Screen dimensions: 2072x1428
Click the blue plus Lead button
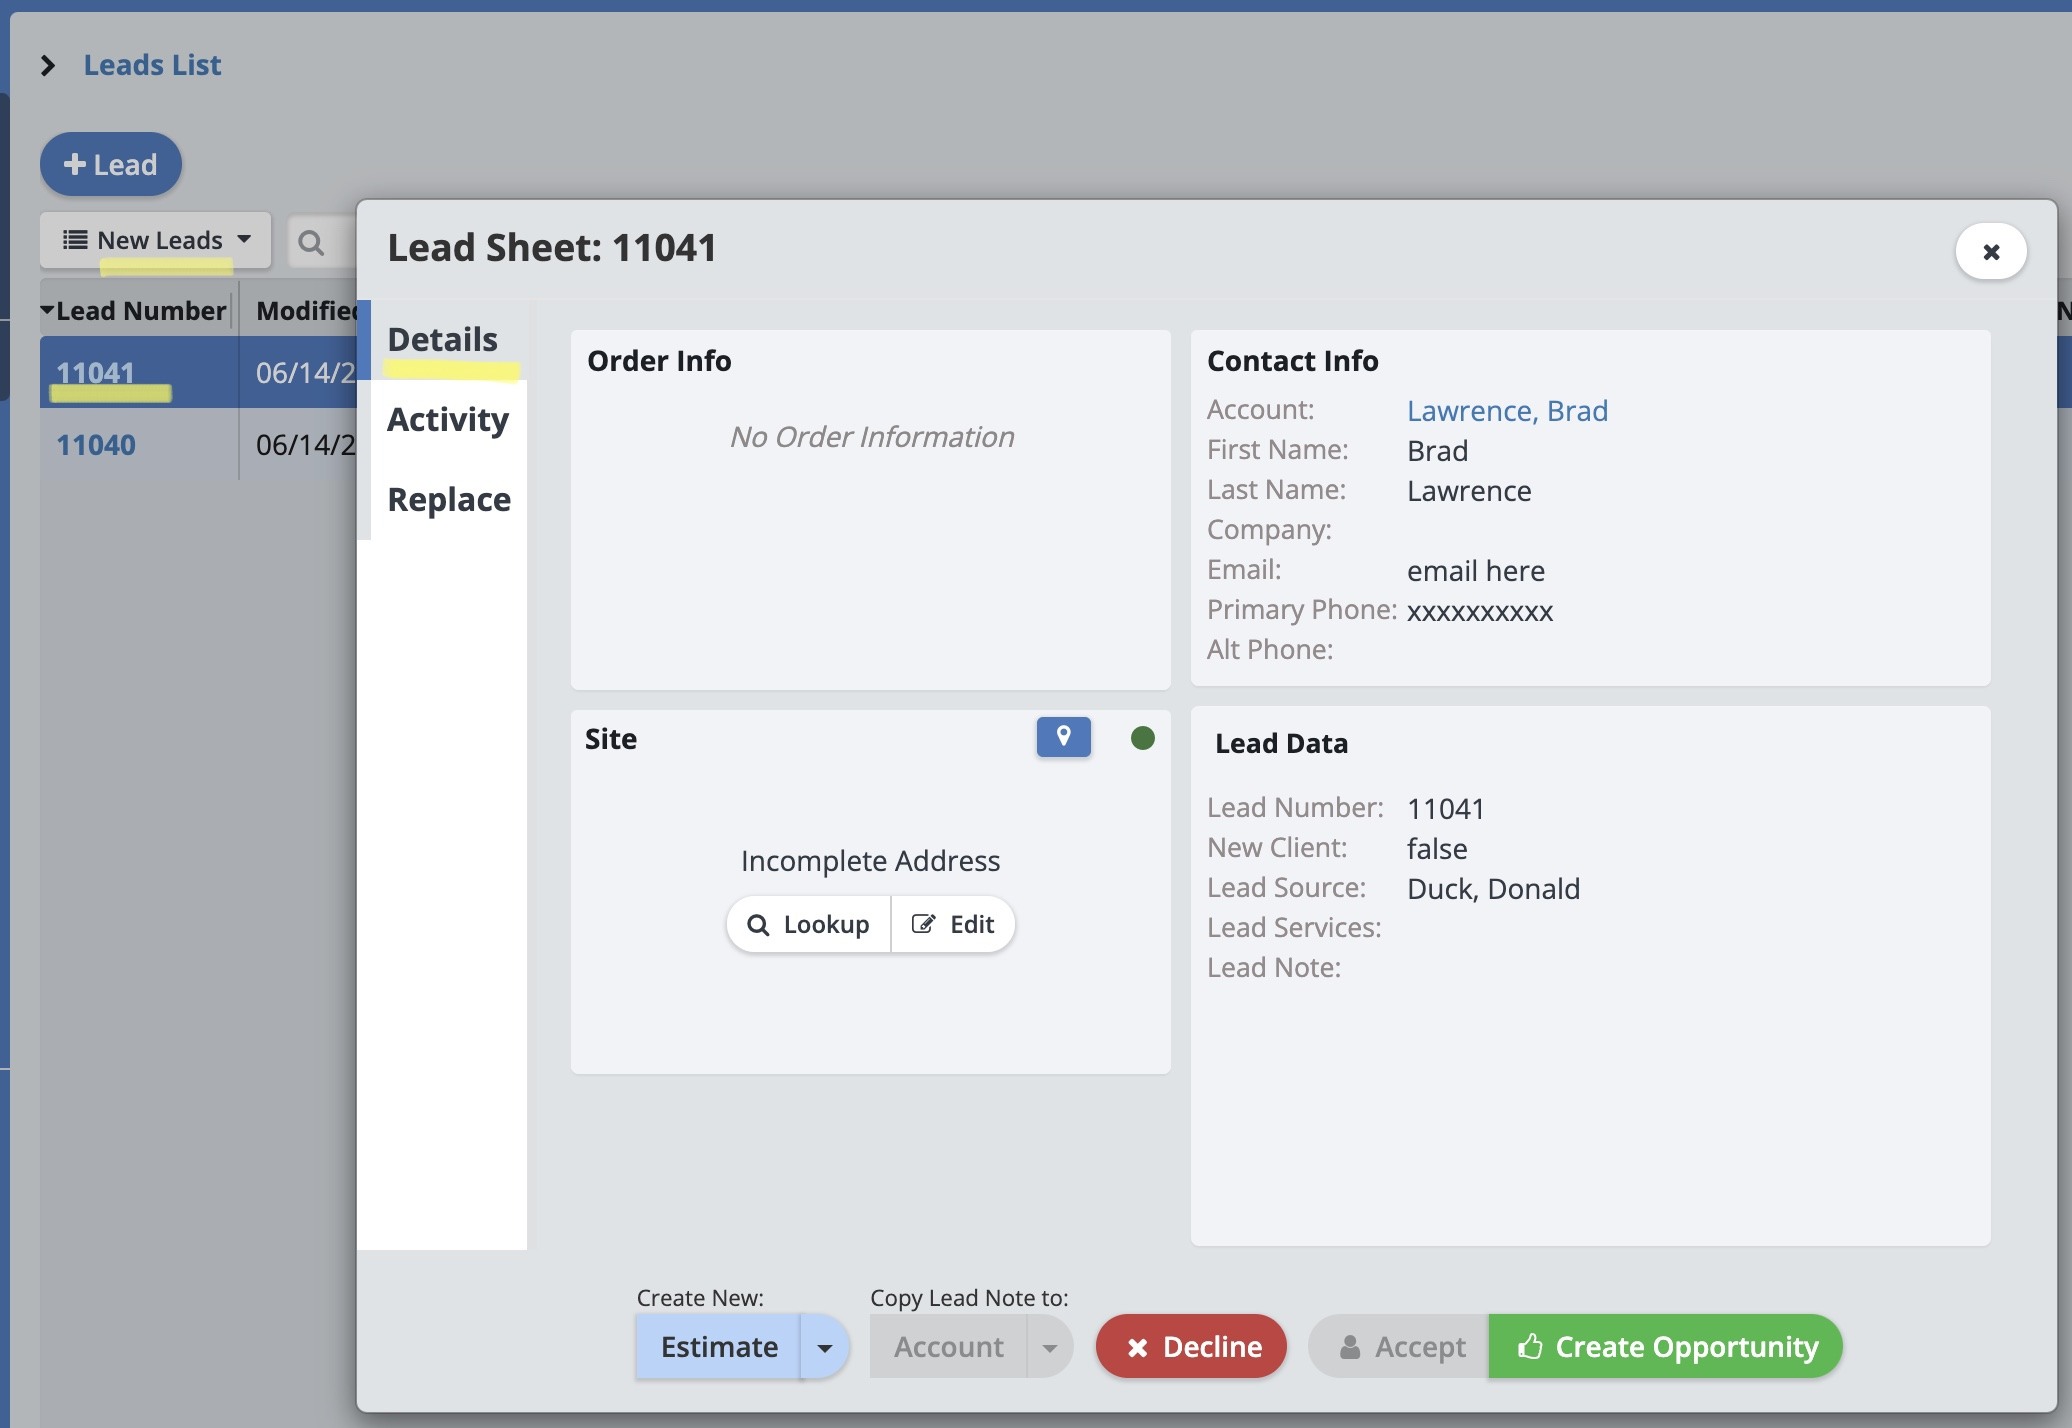(110, 164)
